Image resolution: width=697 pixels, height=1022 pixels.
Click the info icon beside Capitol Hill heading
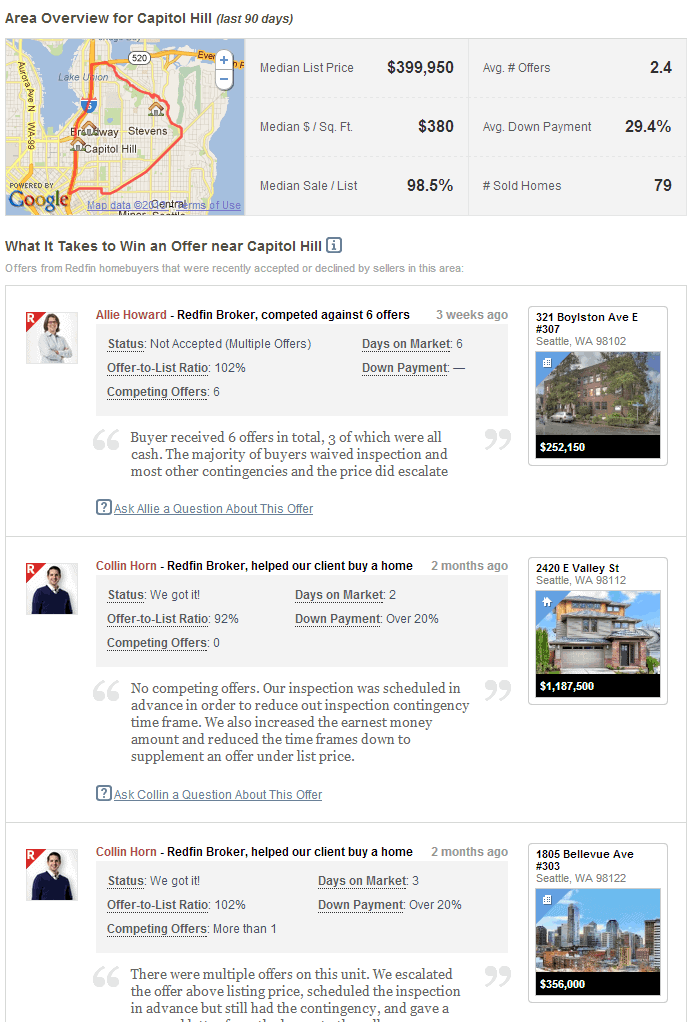click(334, 245)
